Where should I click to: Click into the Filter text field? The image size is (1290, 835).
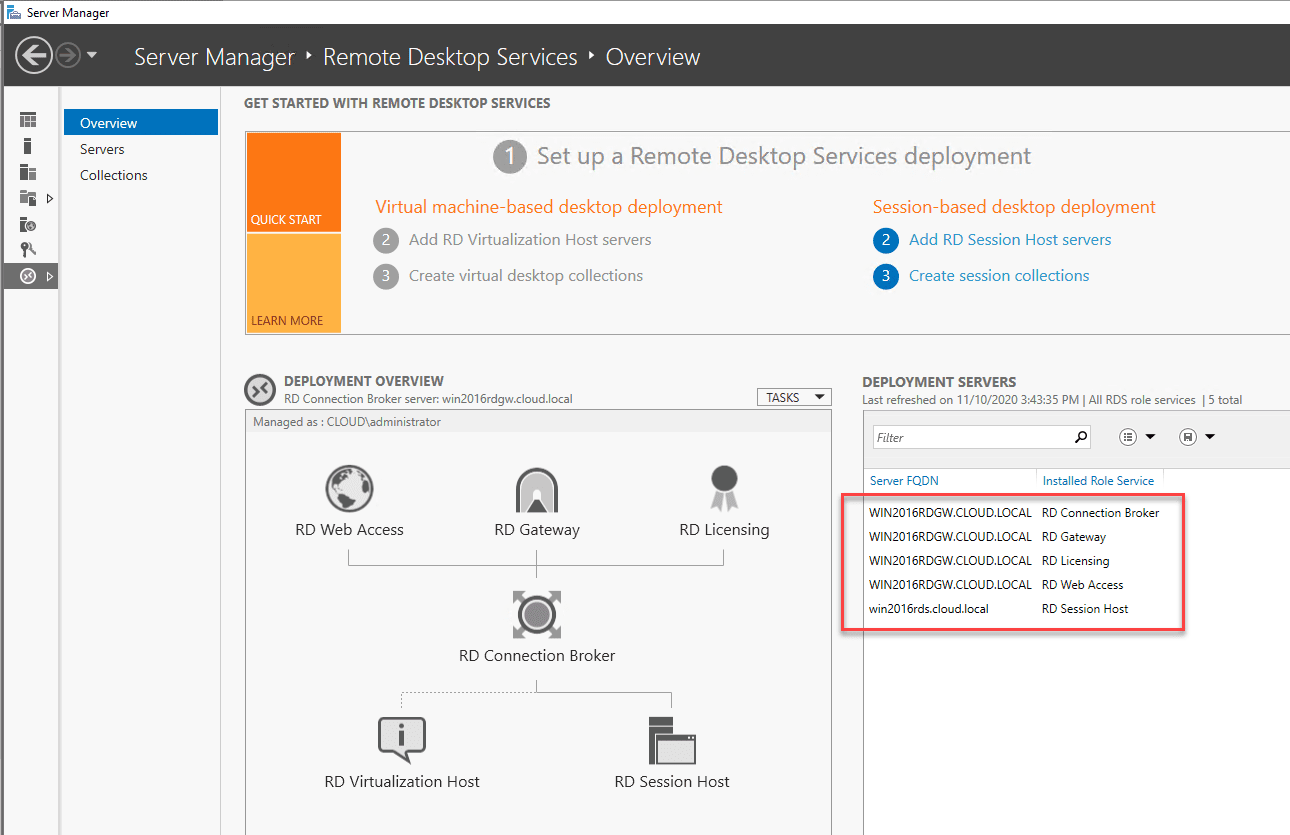point(970,437)
